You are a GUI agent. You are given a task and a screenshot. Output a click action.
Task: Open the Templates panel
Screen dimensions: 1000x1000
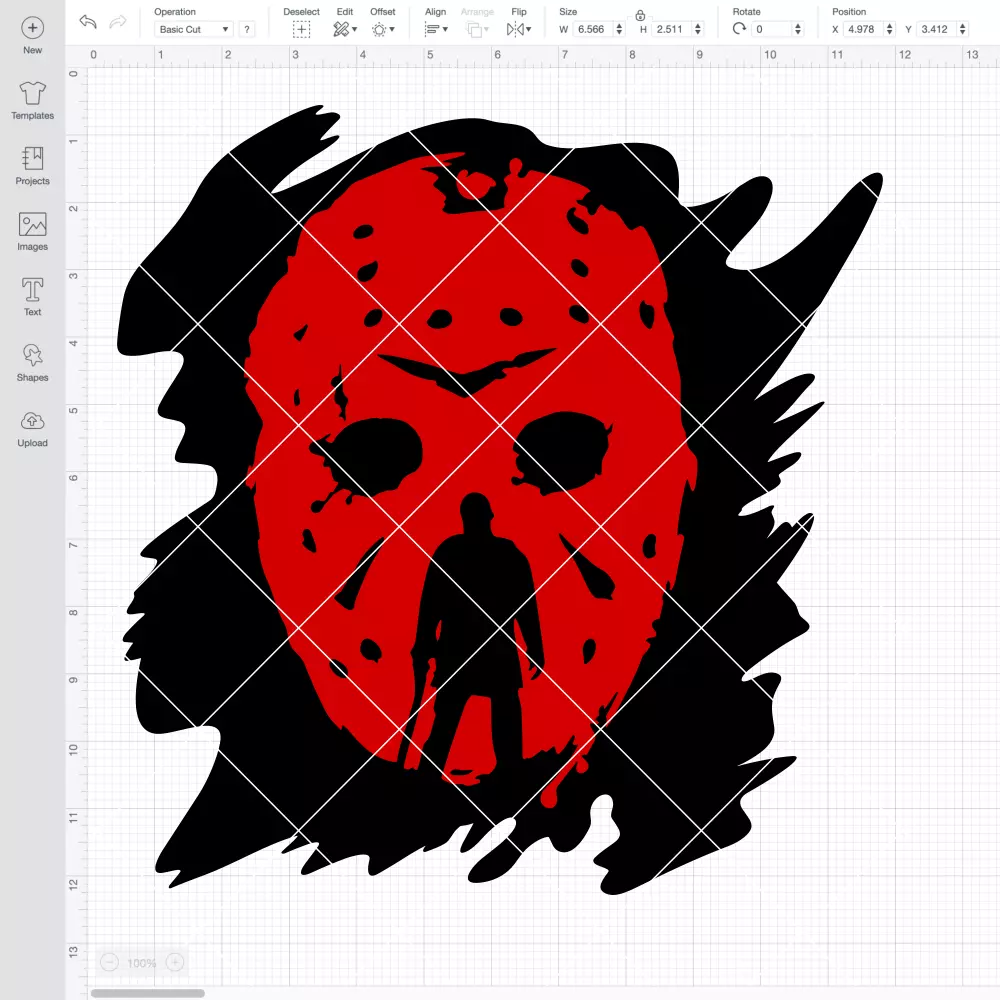[x=33, y=101]
